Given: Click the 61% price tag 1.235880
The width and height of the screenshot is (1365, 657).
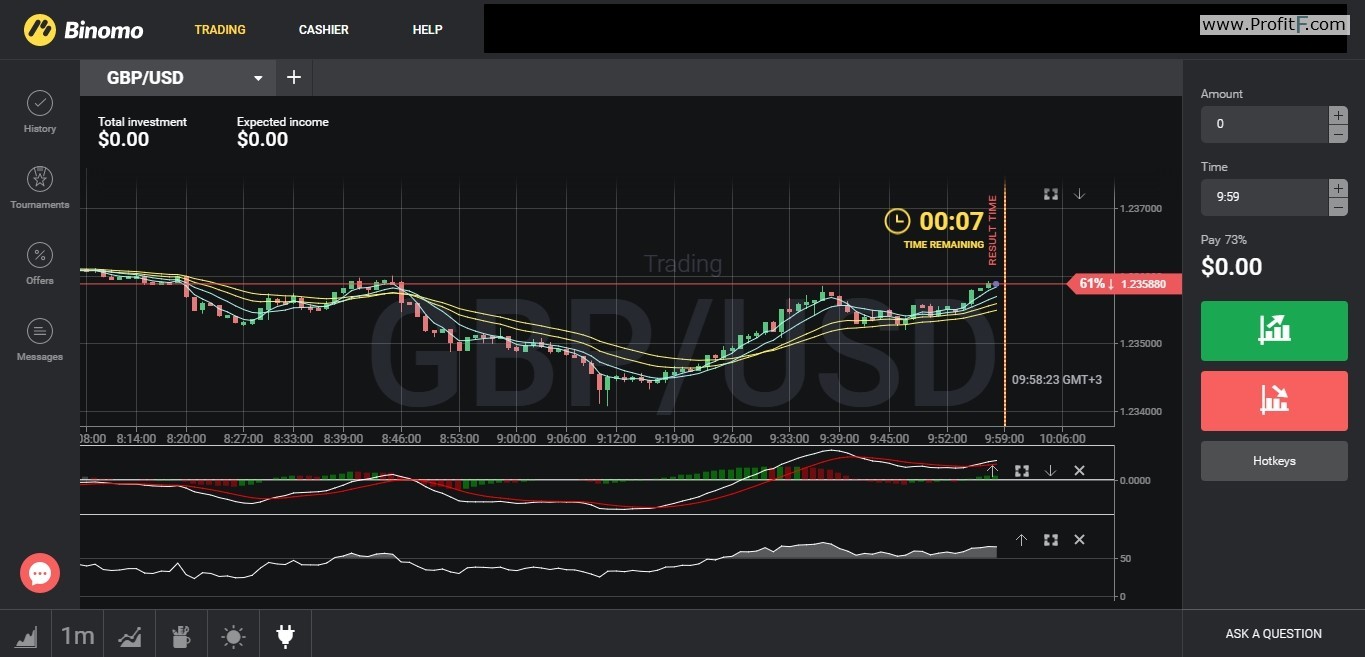Looking at the screenshot, I should pyautogui.click(x=1126, y=284).
